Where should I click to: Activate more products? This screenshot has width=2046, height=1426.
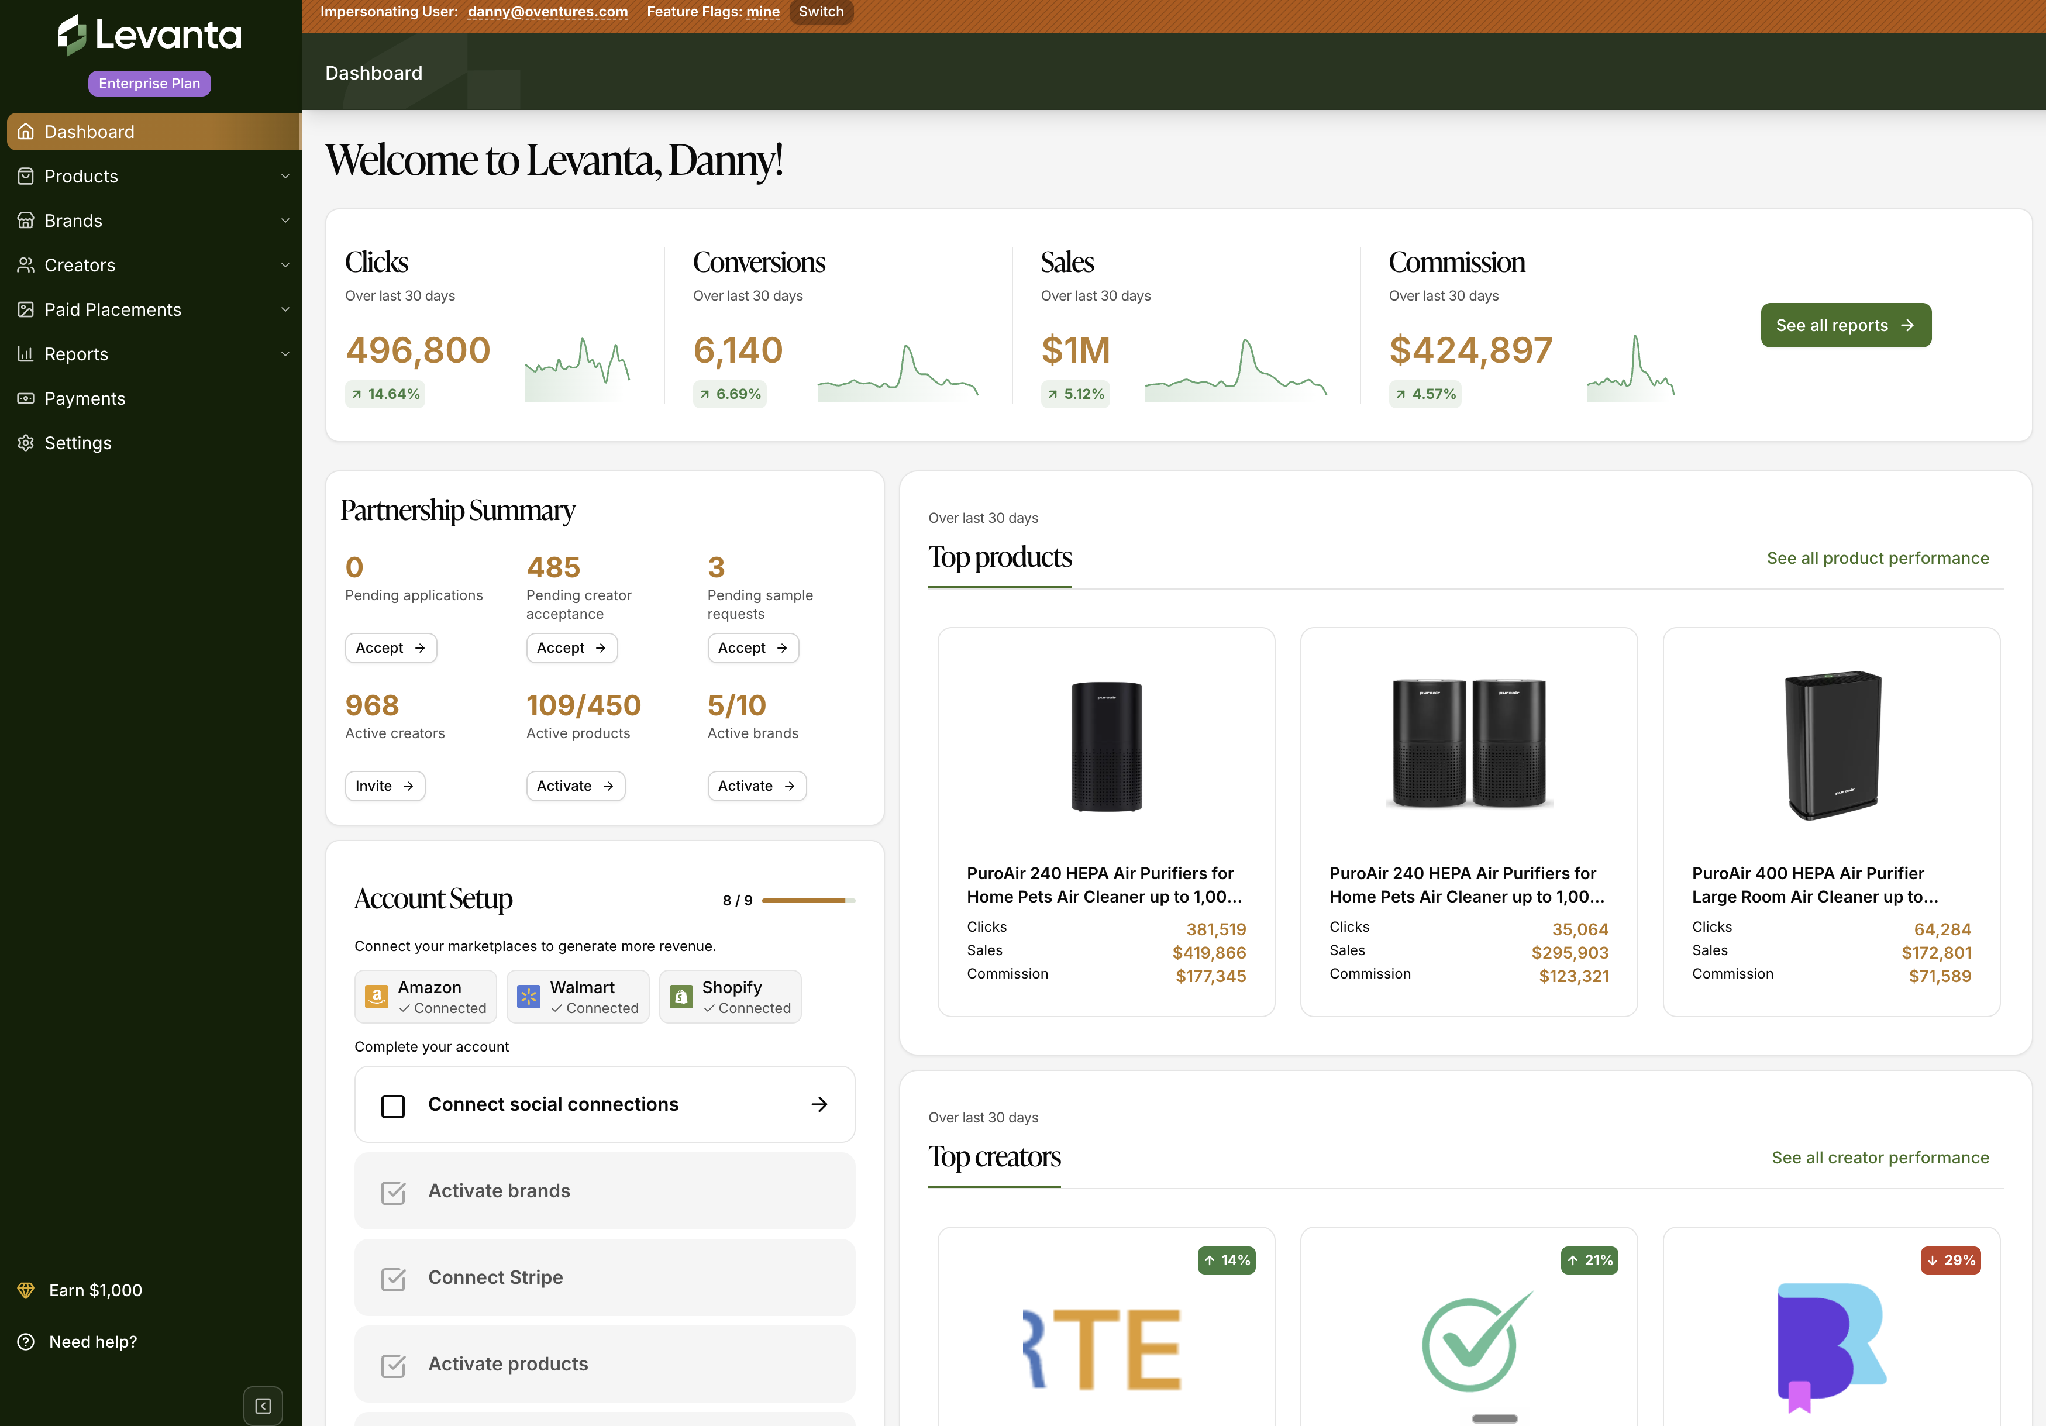point(576,786)
